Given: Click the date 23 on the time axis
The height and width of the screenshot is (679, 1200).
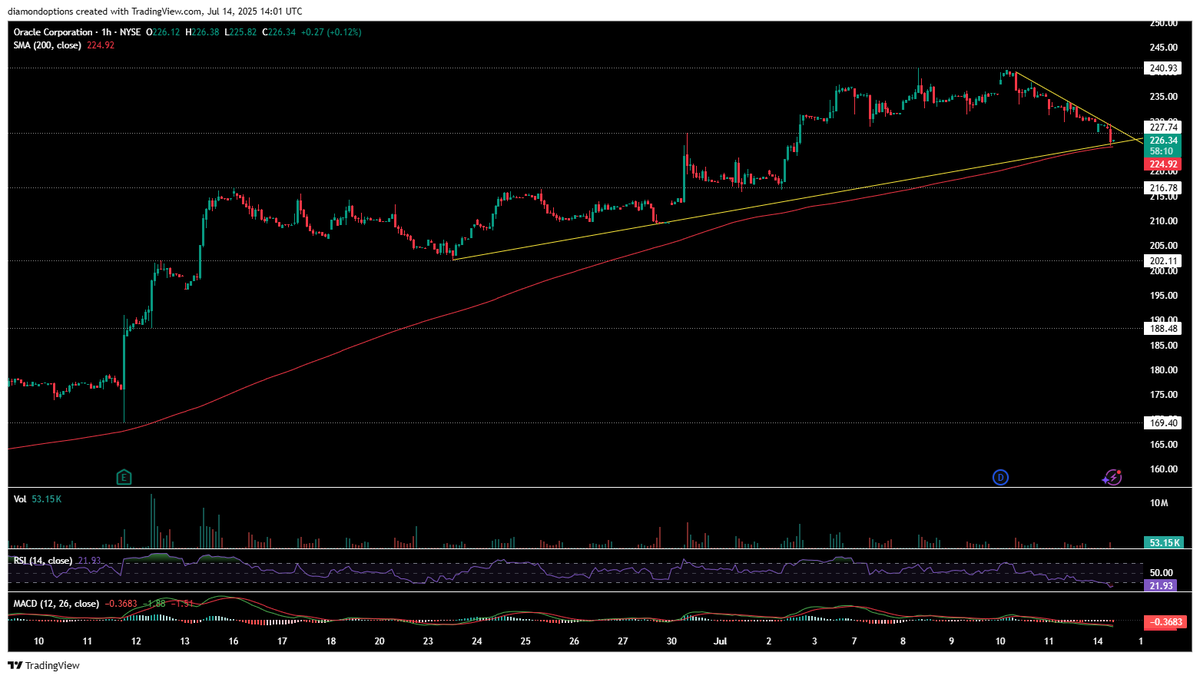Looking at the screenshot, I should point(427,639).
